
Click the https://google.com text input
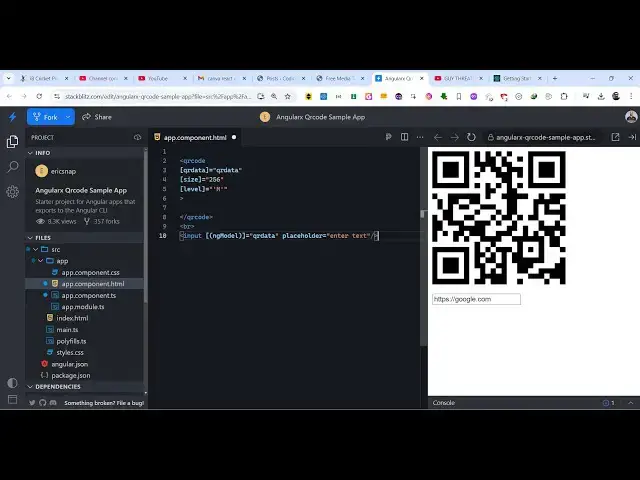(476, 299)
